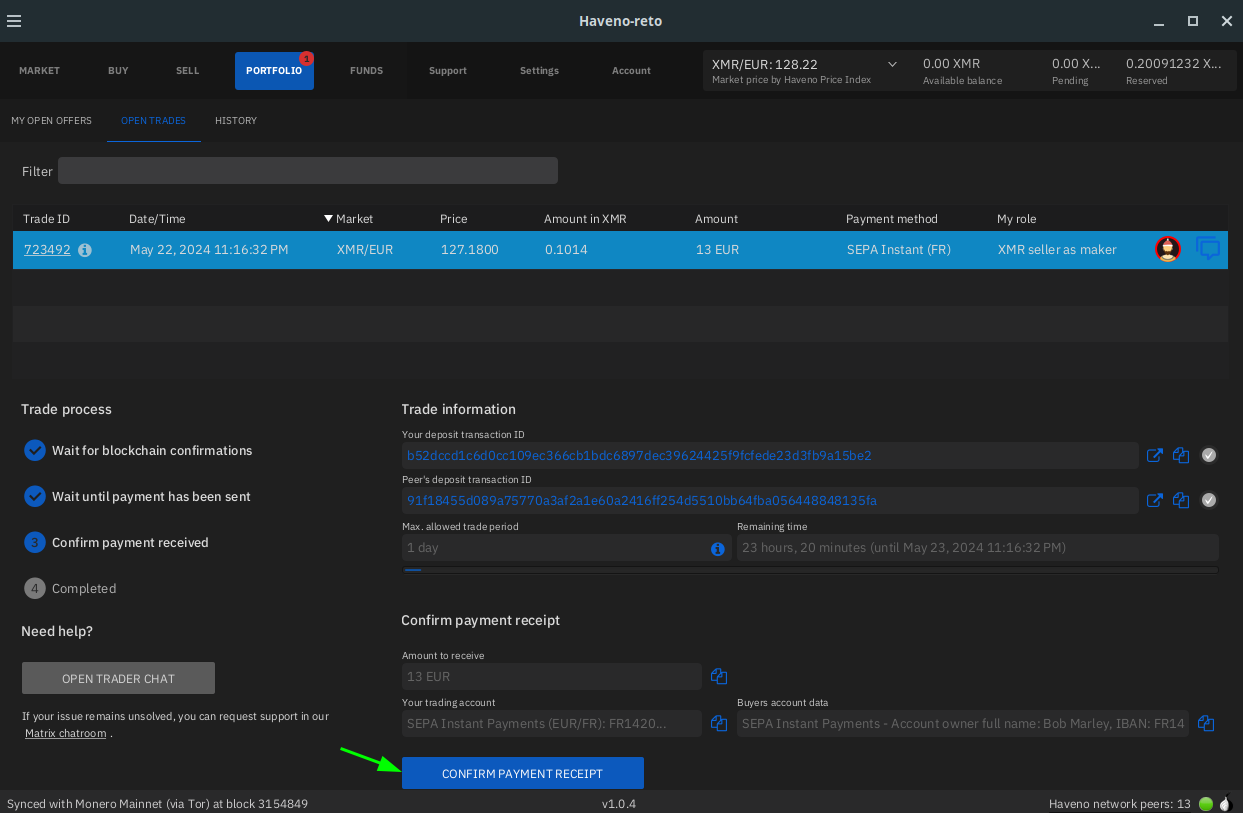Click the Available balance 0.00 XMR

[951, 64]
